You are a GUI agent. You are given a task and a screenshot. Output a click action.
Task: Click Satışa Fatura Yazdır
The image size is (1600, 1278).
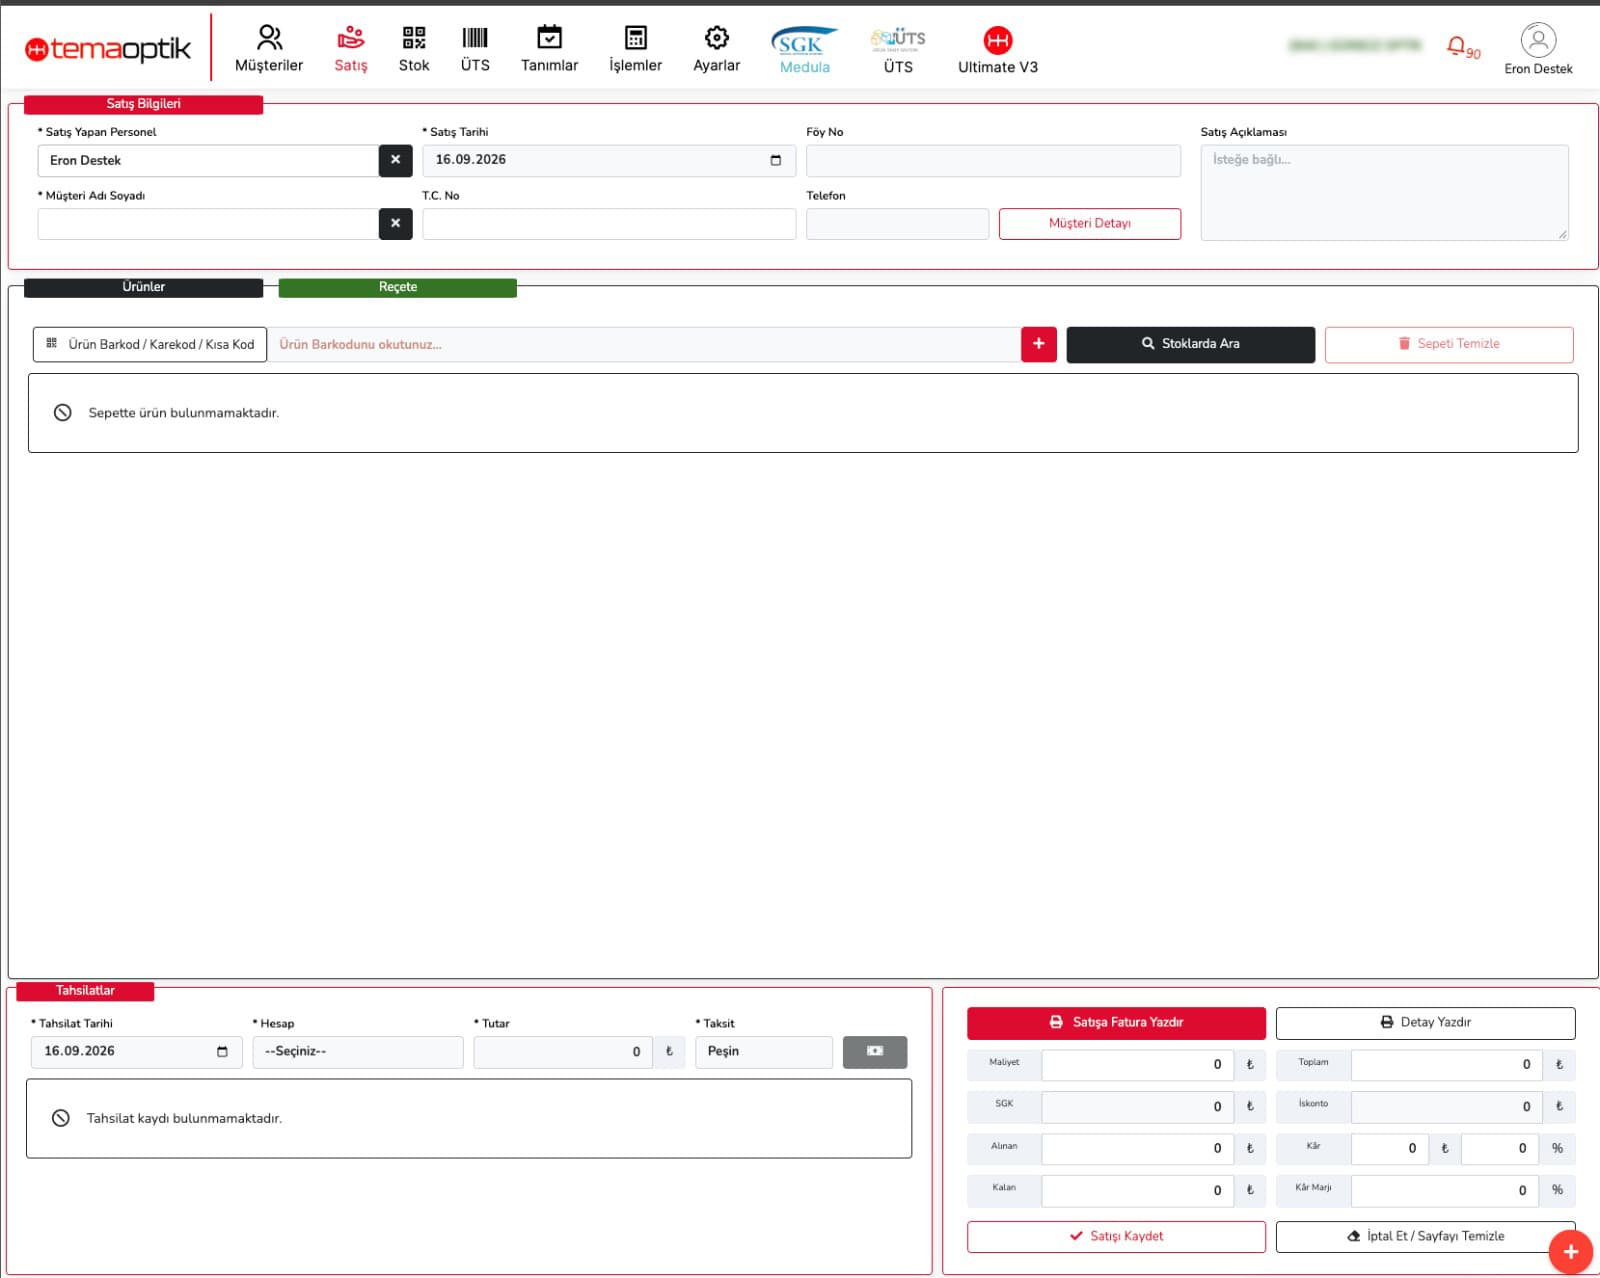(1116, 1023)
